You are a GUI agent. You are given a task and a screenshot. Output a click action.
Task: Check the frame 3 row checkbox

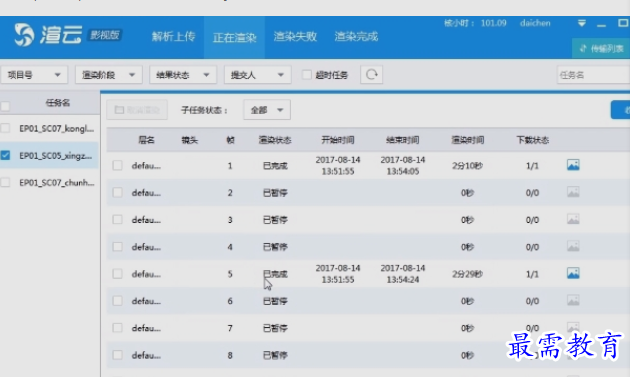click(x=117, y=219)
